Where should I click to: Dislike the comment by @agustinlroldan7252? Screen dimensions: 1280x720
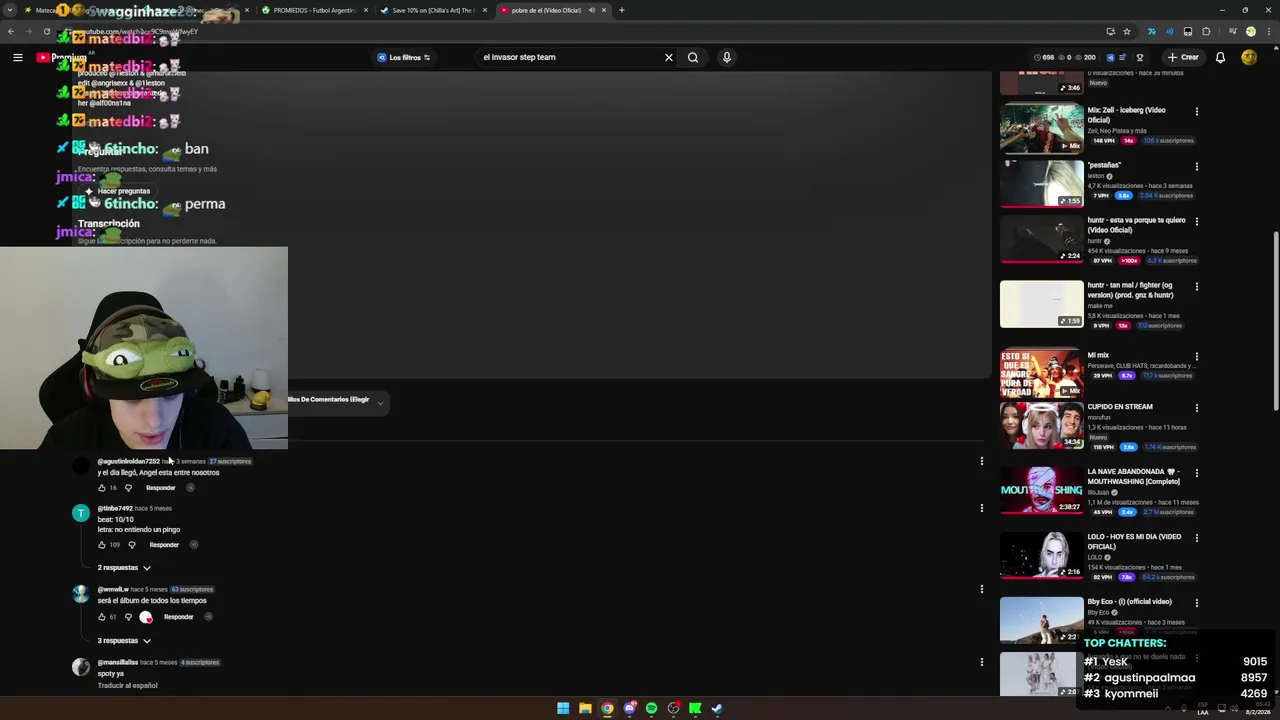pyautogui.click(x=128, y=488)
